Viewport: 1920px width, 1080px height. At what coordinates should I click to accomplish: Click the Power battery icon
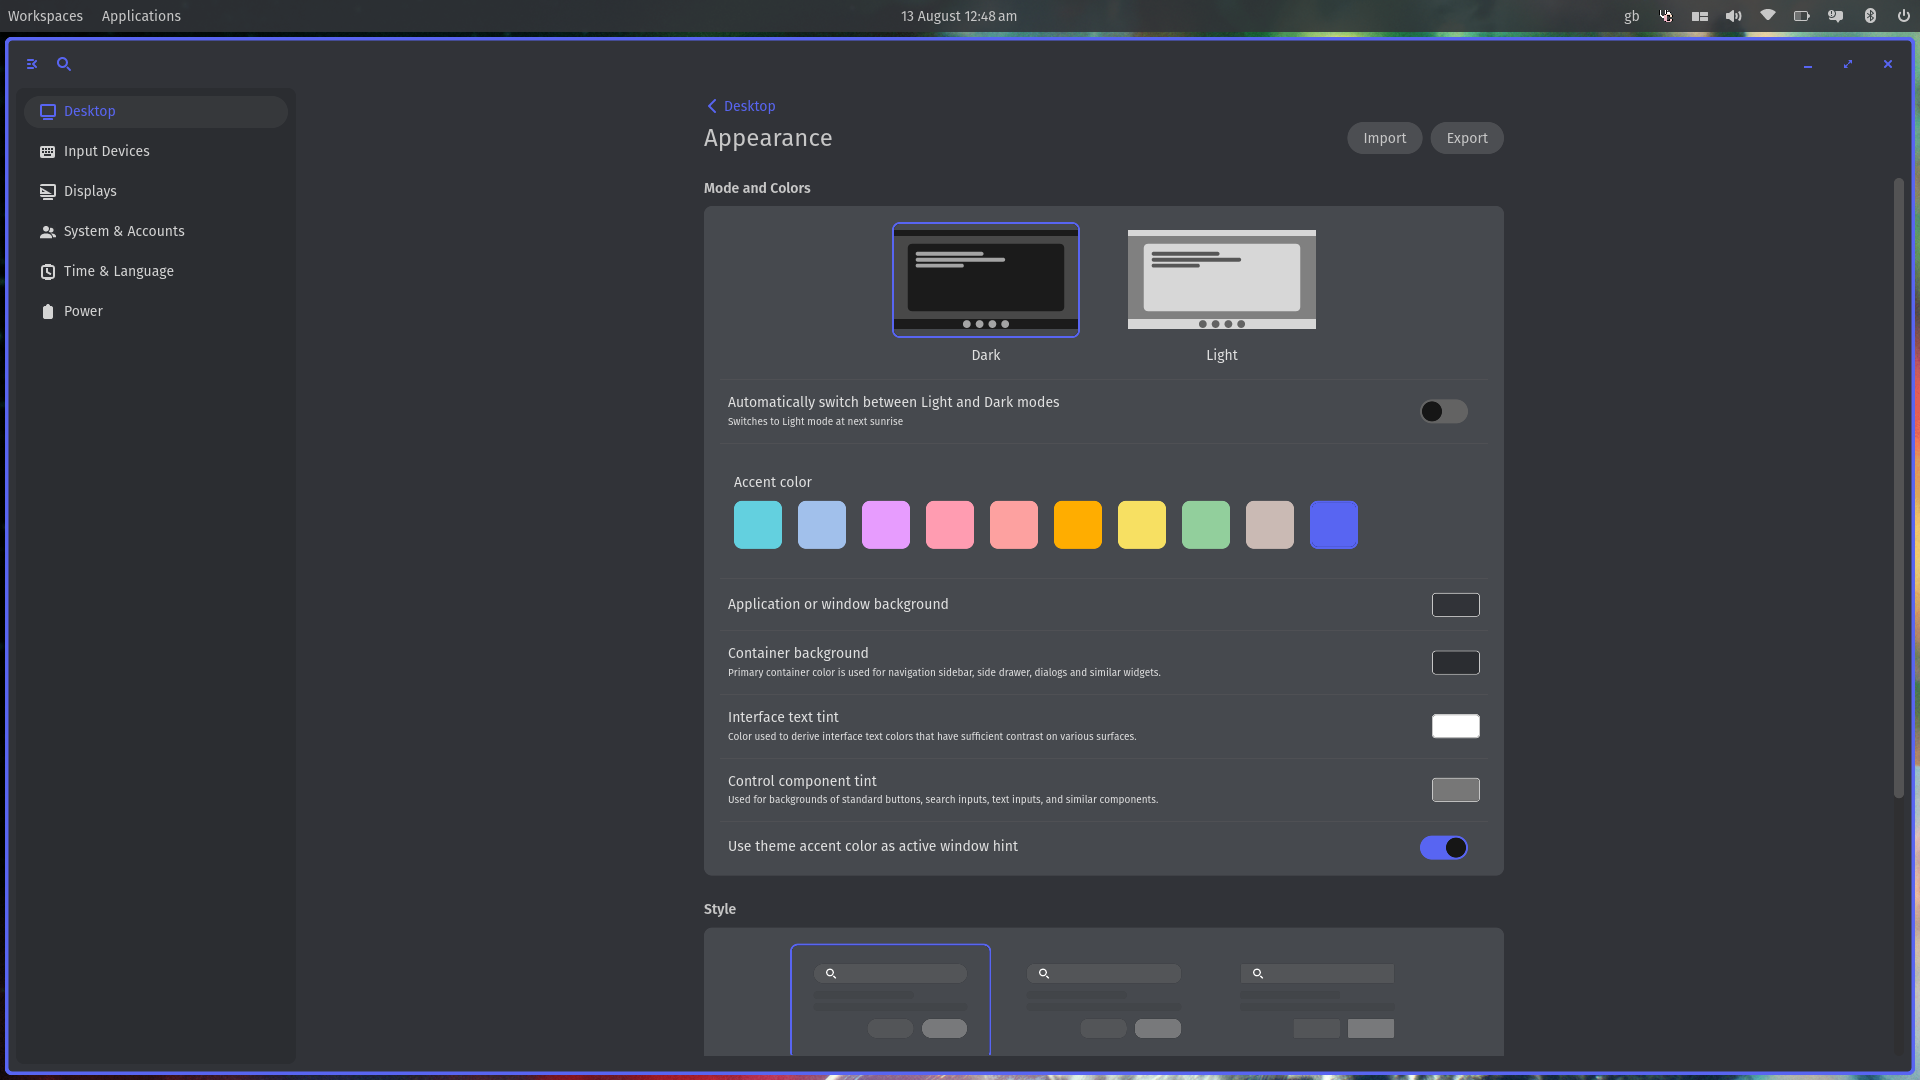tap(47, 311)
